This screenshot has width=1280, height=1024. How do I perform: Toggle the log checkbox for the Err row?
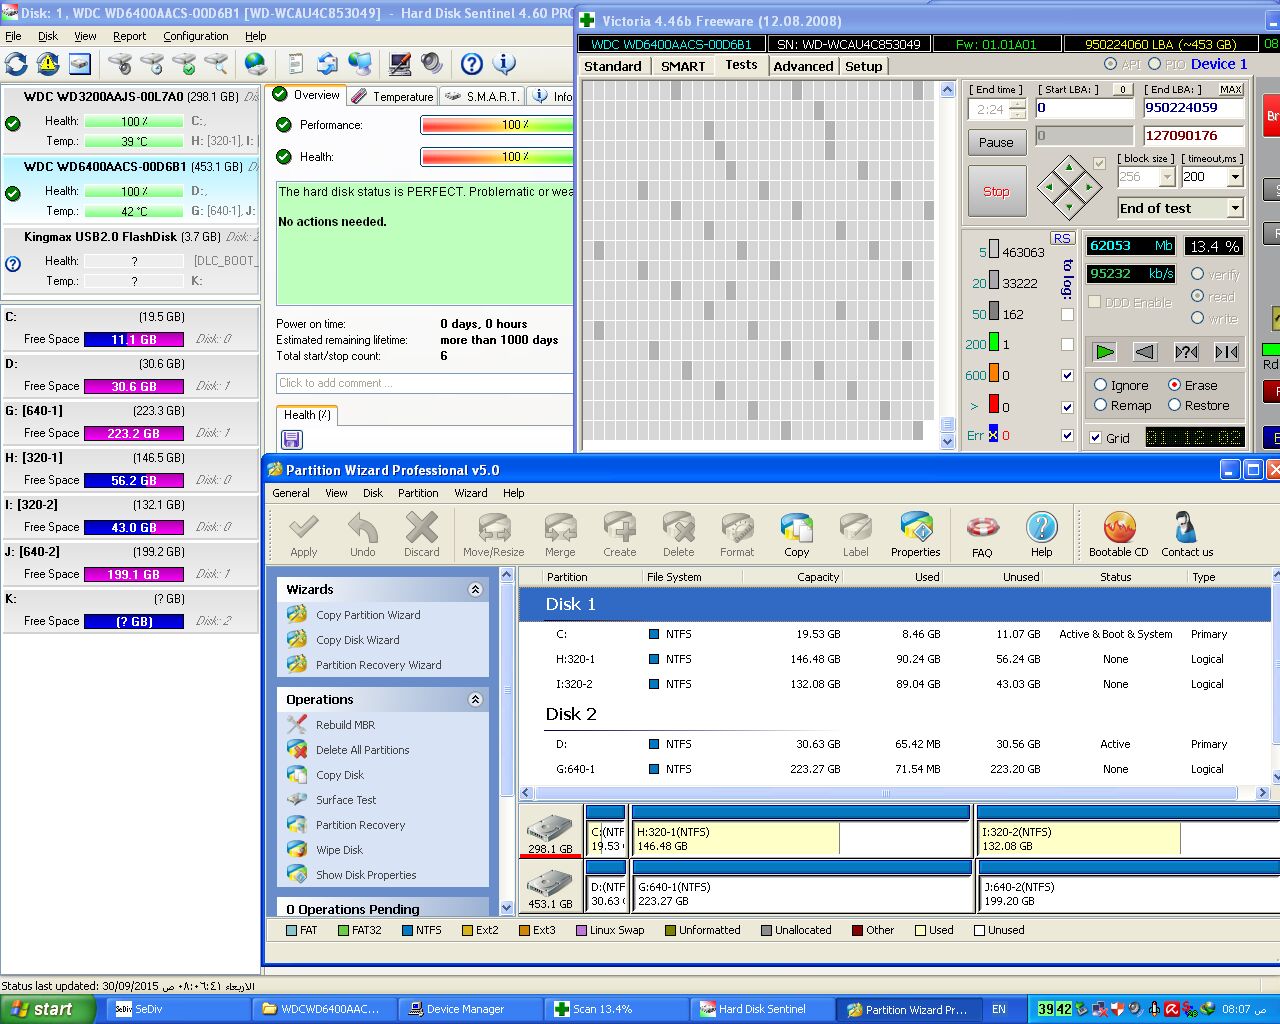pos(1067,436)
